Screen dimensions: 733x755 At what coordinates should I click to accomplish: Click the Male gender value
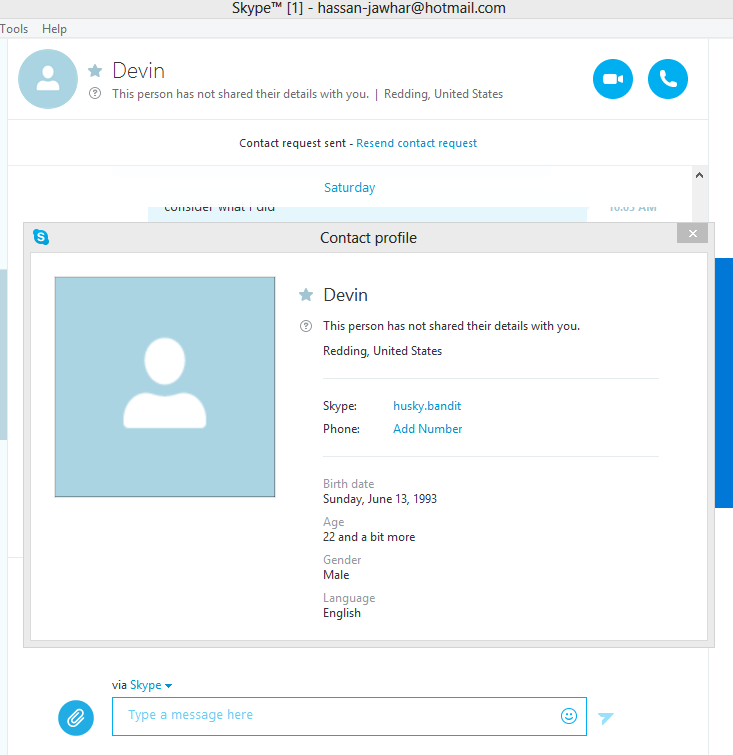coord(336,575)
